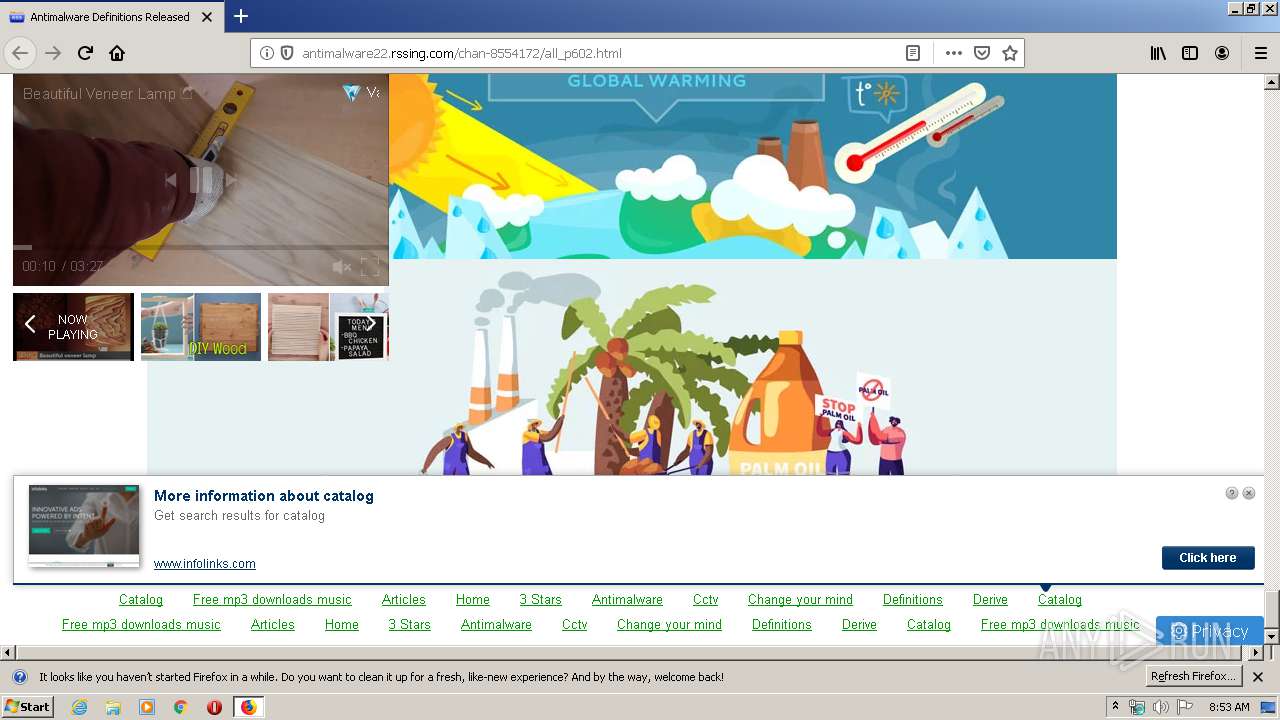Viewport: 1280px width, 720px height.
Task: Enter fullscreen on the video player
Action: [370, 267]
